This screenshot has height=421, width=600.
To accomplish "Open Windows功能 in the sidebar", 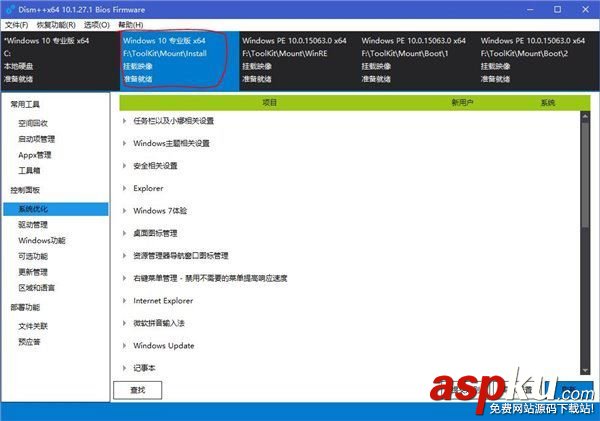I will pyautogui.click(x=42, y=240).
